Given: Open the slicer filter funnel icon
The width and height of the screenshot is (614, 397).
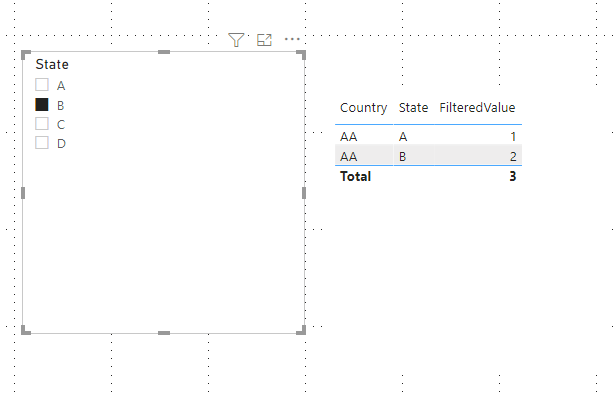Looking at the screenshot, I should (236, 40).
